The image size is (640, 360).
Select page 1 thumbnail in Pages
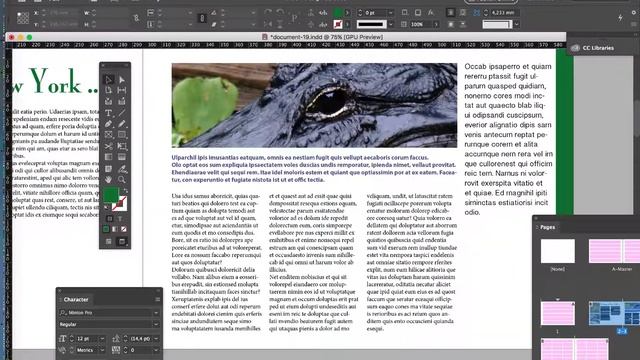558,313
